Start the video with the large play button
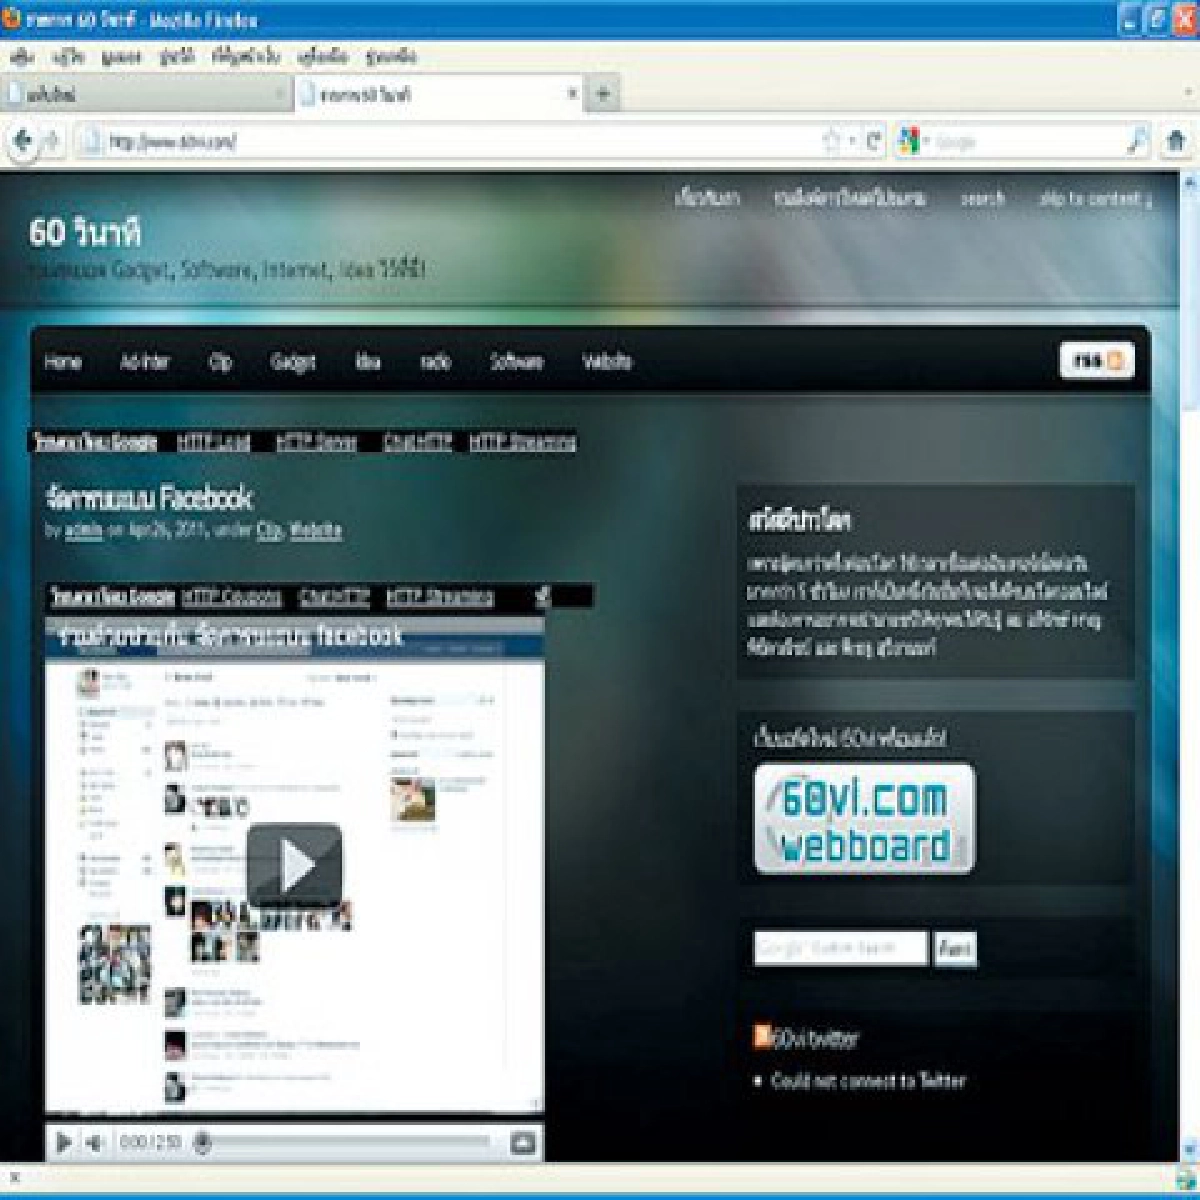This screenshot has height=1200, width=1200. click(x=294, y=864)
